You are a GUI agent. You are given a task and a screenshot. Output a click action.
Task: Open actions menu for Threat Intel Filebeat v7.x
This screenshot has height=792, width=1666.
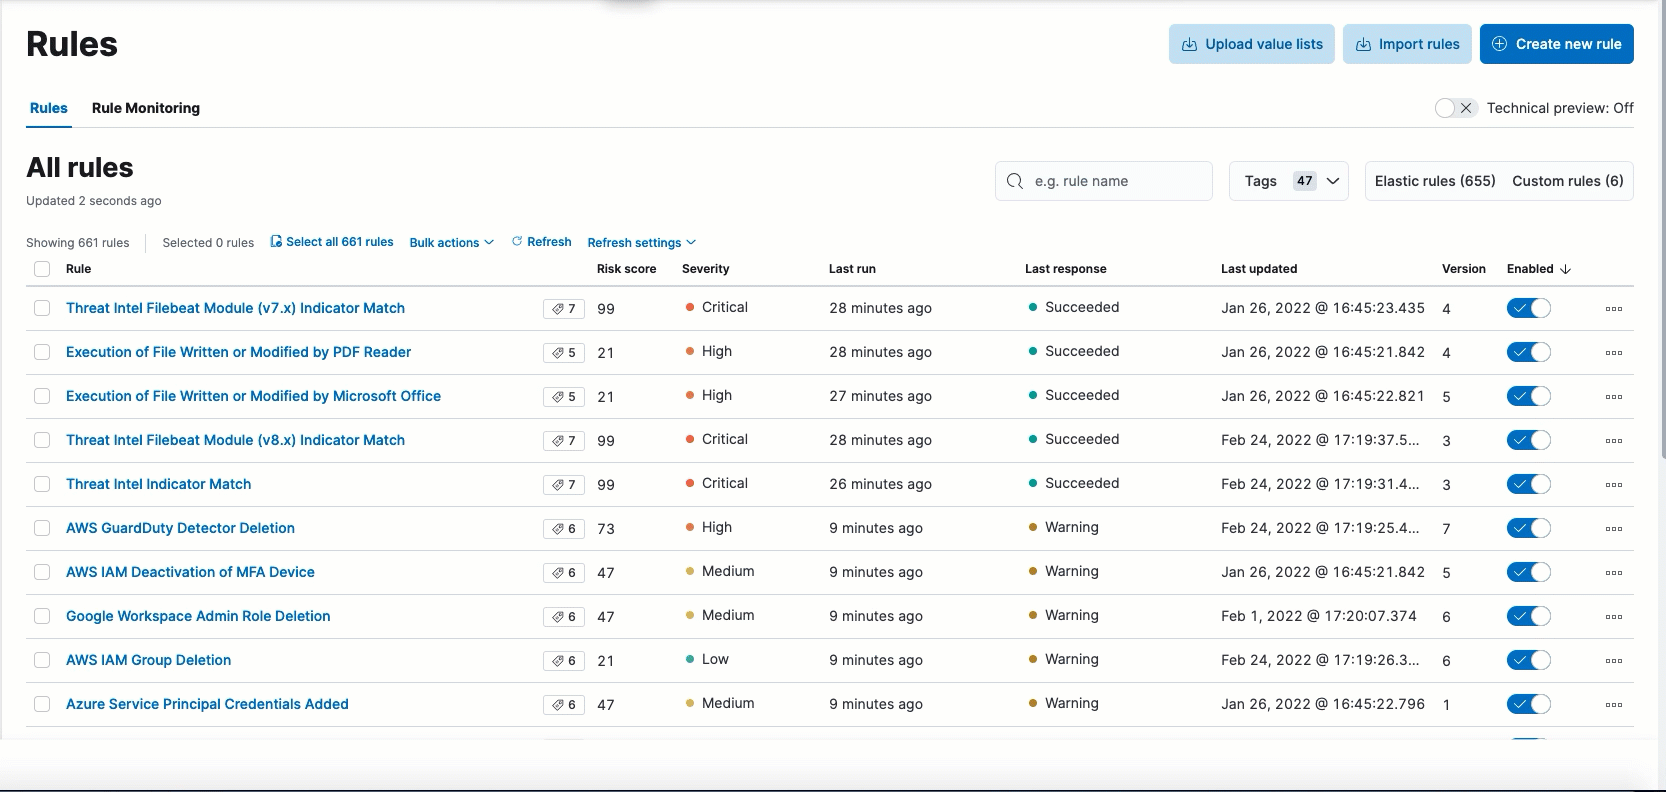1613,309
